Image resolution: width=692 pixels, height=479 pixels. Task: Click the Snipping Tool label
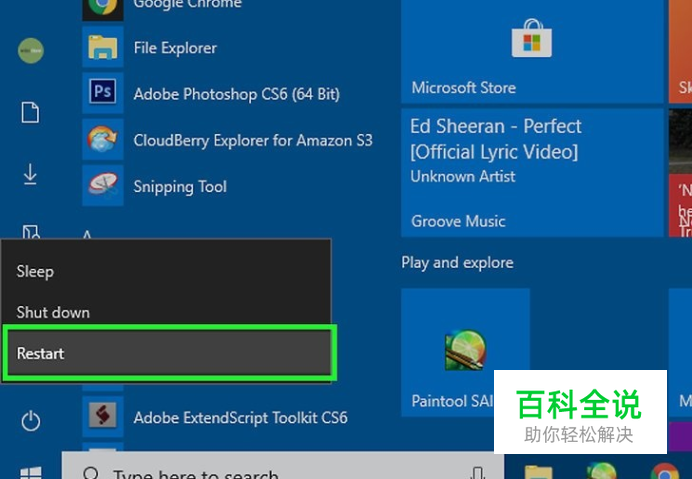180,186
